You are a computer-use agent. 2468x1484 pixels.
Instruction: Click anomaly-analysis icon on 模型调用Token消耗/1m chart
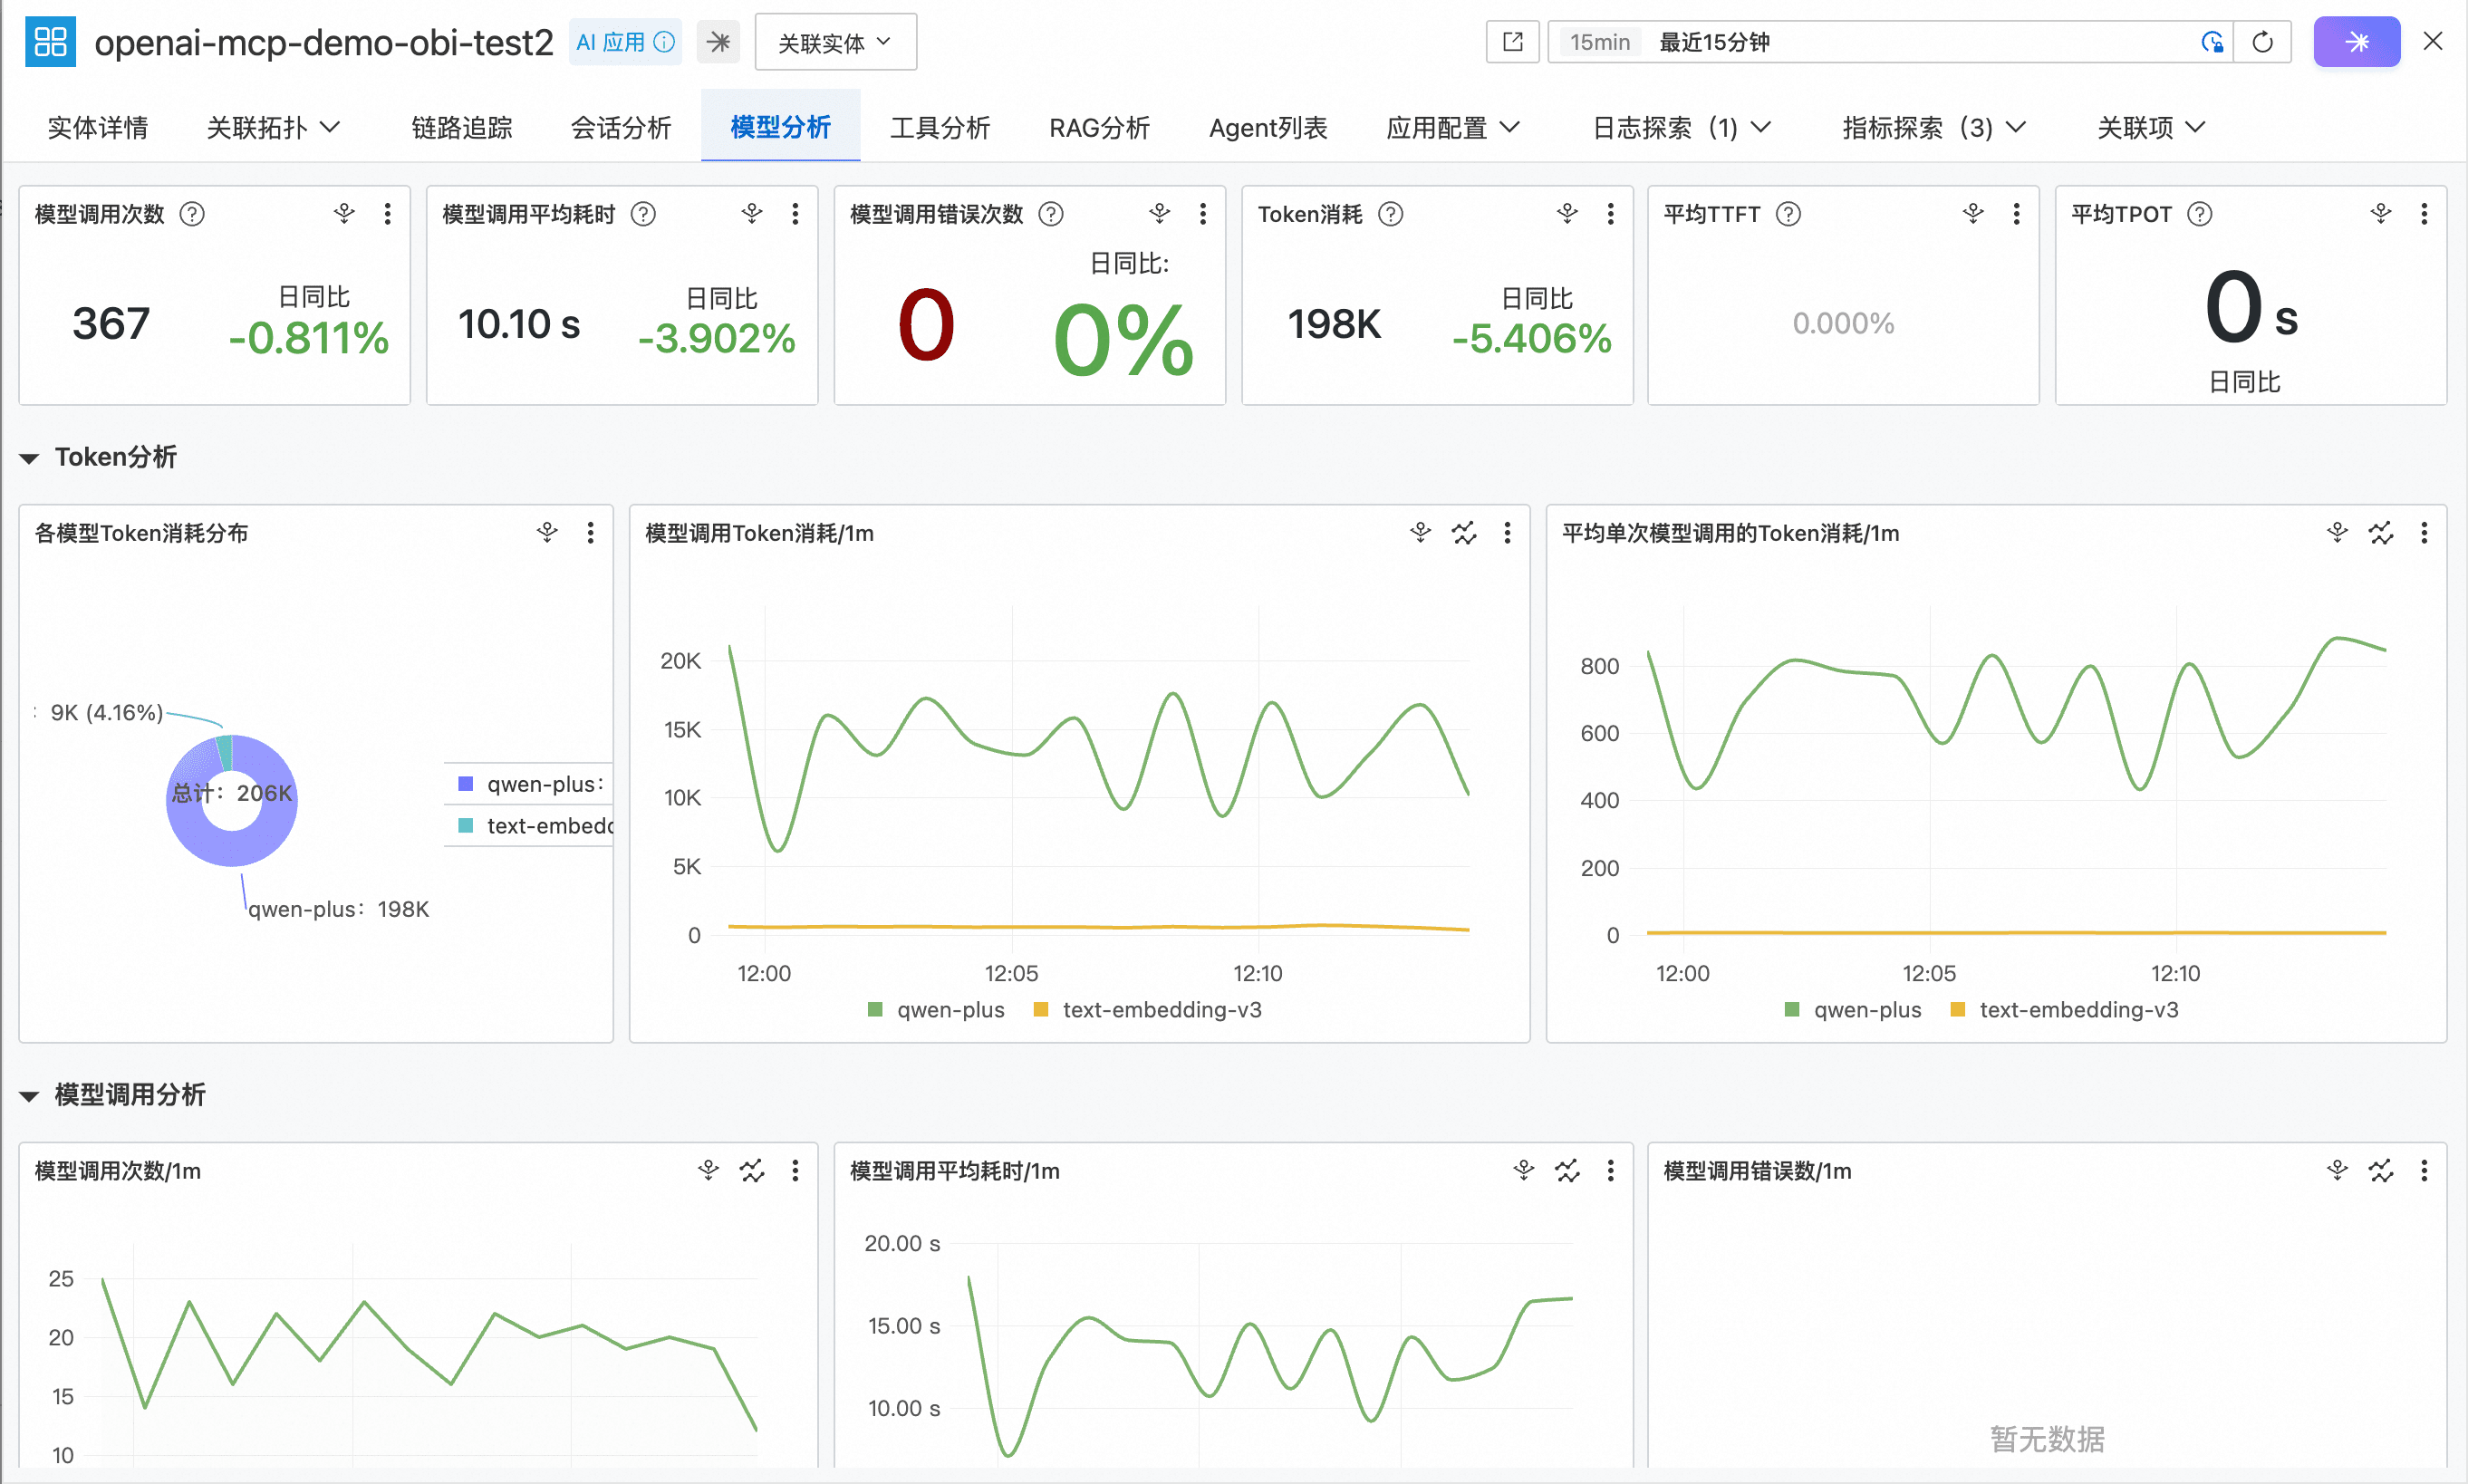pos(1464,533)
